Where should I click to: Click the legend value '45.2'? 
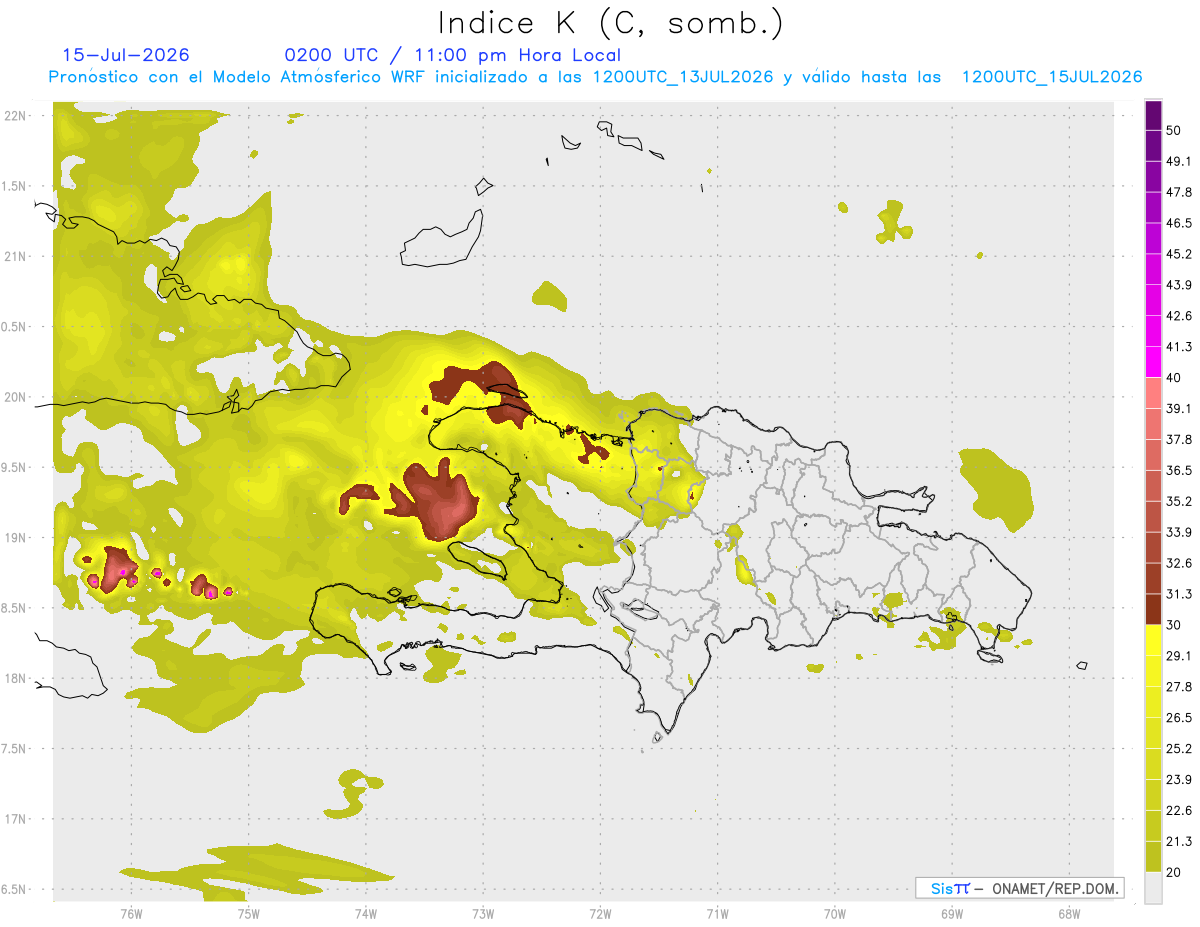[x=1179, y=254]
